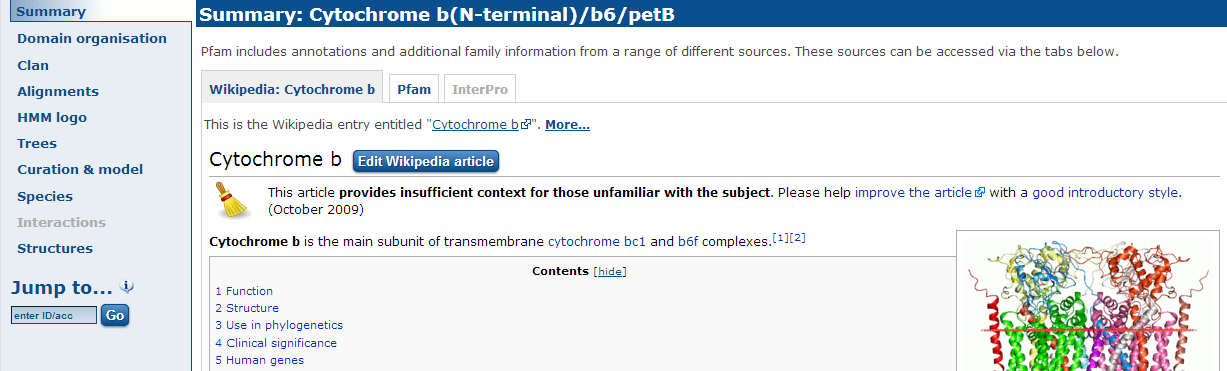Viewport: 1227px width, 371px height.
Task: Open the Cytochrome b external link
Action: [481, 125]
